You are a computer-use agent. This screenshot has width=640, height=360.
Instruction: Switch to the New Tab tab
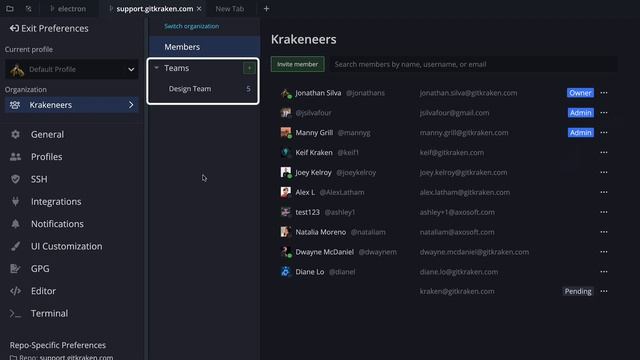coord(229,9)
